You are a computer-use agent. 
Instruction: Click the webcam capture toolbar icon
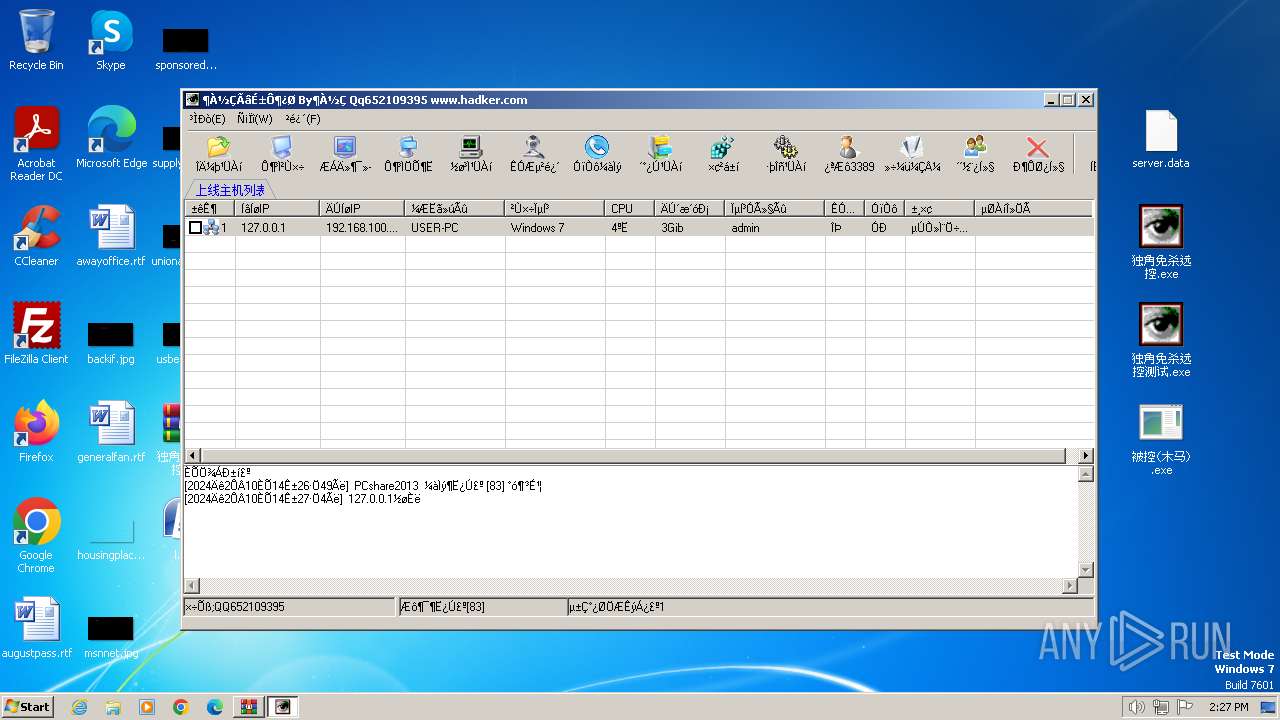click(534, 154)
